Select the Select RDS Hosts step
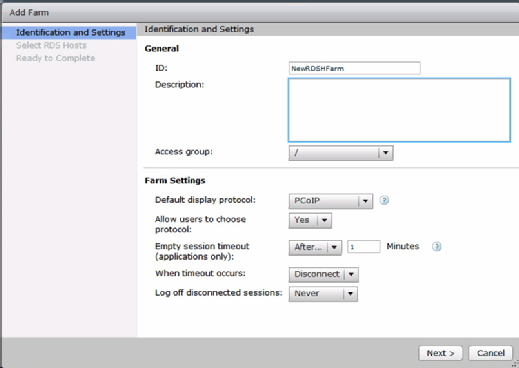The height and width of the screenshot is (368, 519). (x=51, y=45)
